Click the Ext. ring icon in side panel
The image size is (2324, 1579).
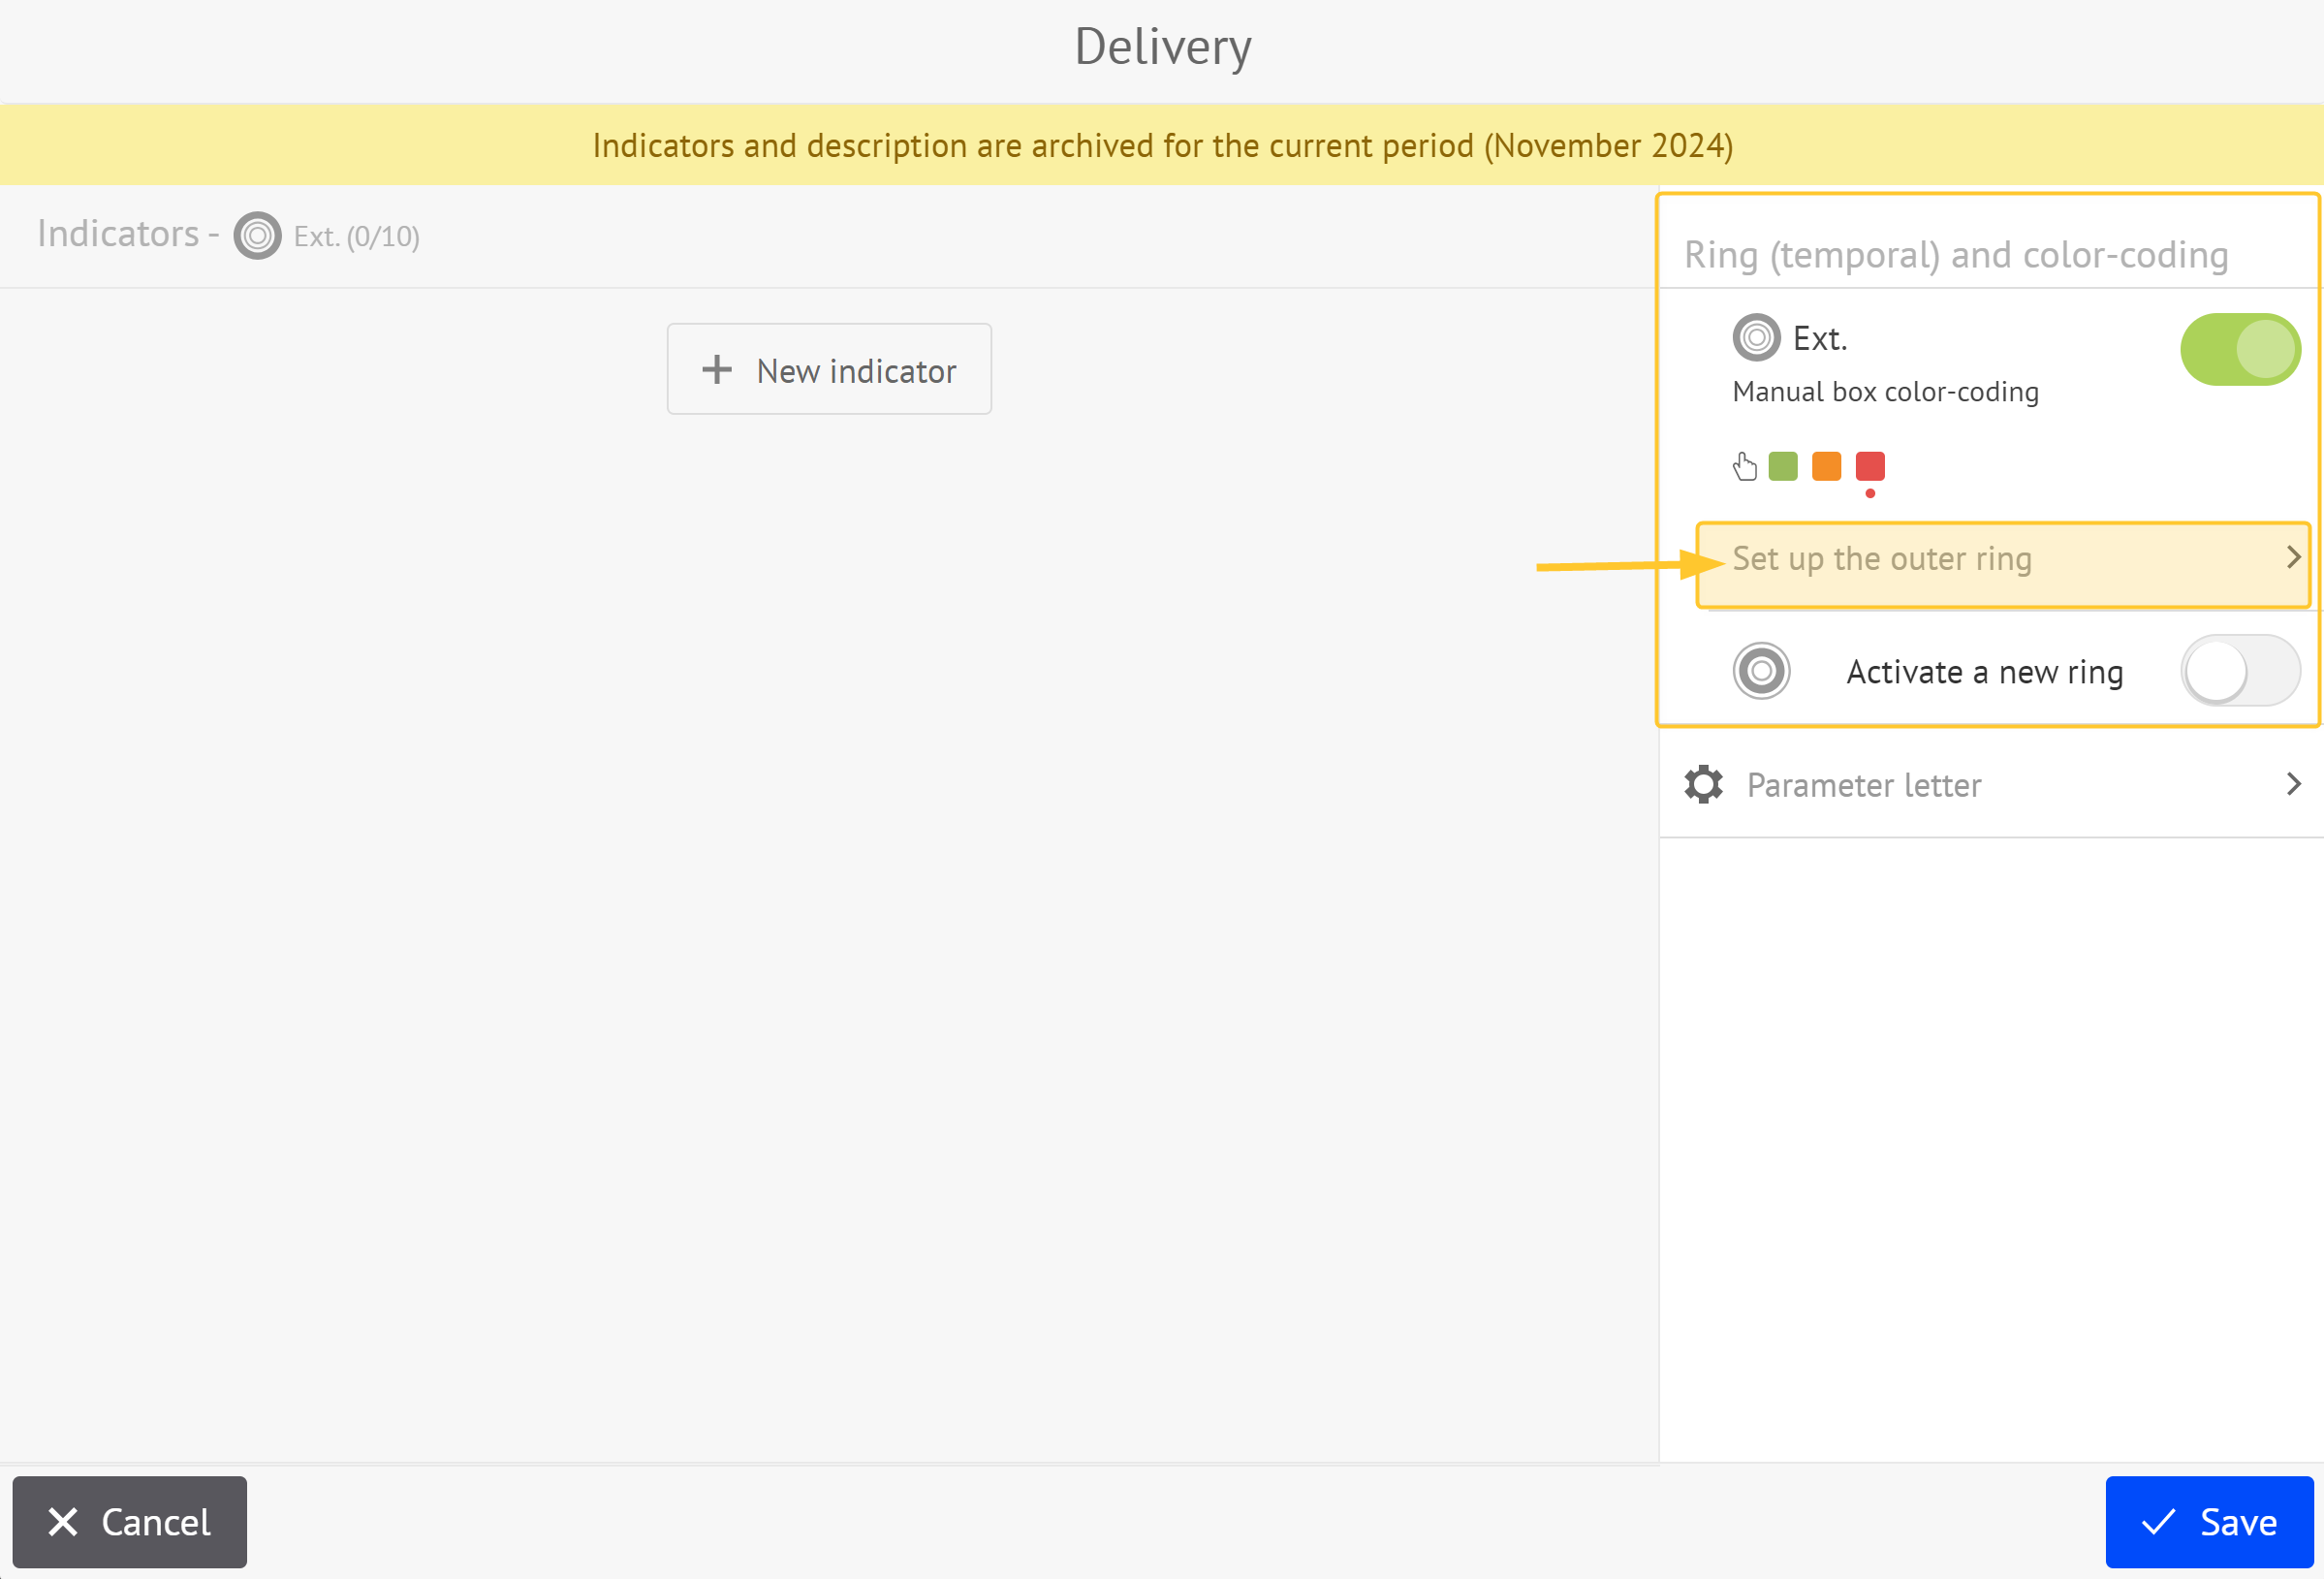(1756, 338)
